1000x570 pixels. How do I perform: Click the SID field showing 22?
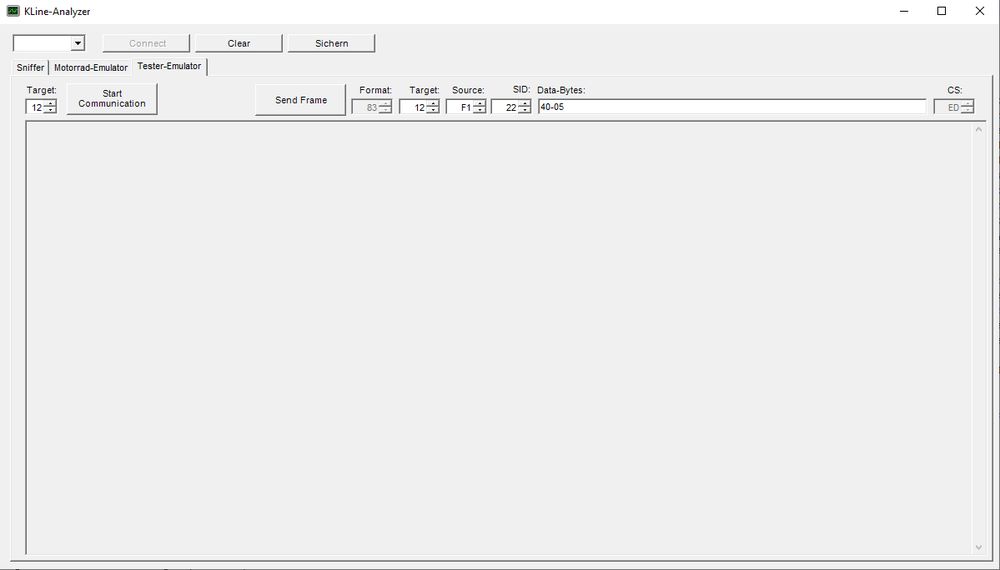click(504, 107)
